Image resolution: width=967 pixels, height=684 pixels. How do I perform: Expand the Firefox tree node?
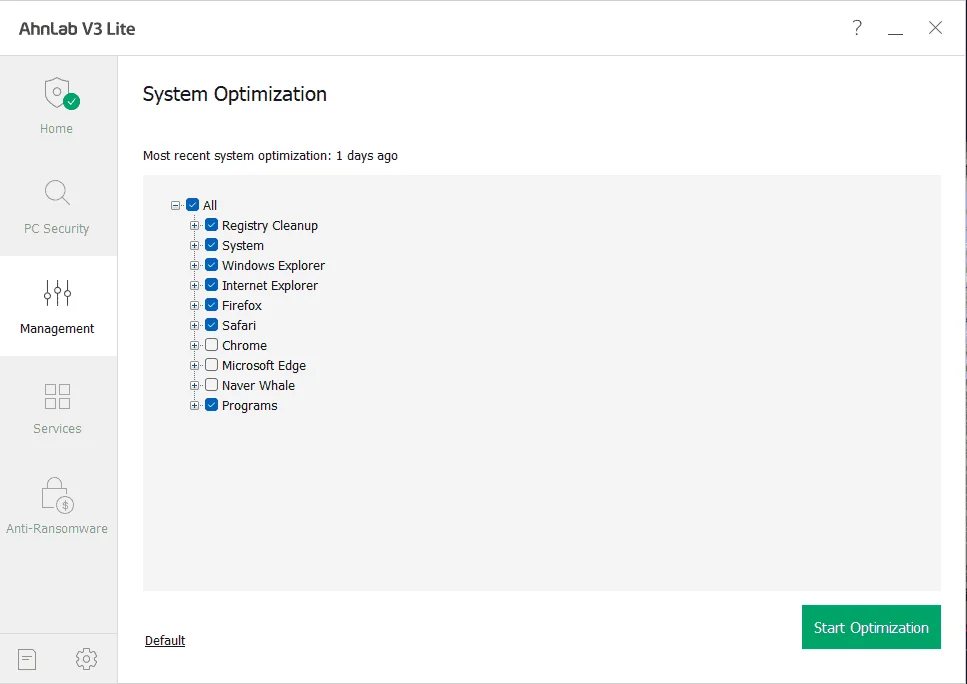click(194, 305)
